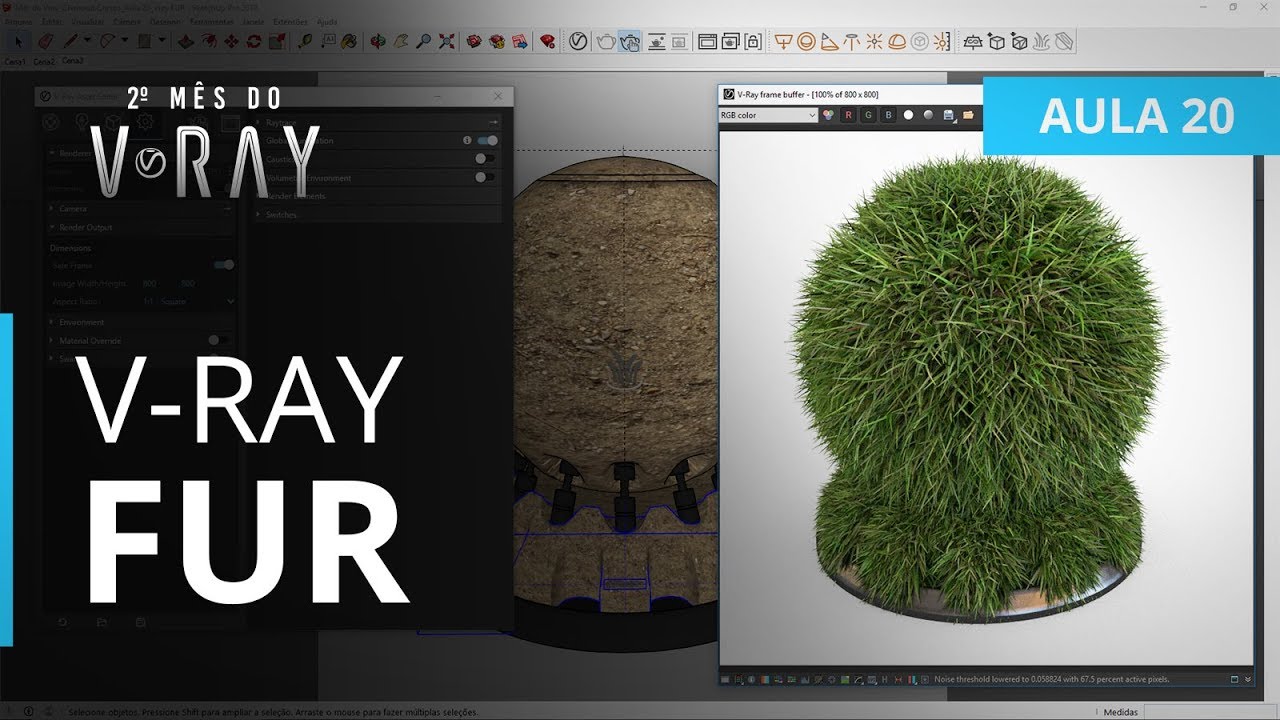Screen dimensions: 1280x720
Task: Toggle the Material Override switch
Action: click(x=219, y=340)
